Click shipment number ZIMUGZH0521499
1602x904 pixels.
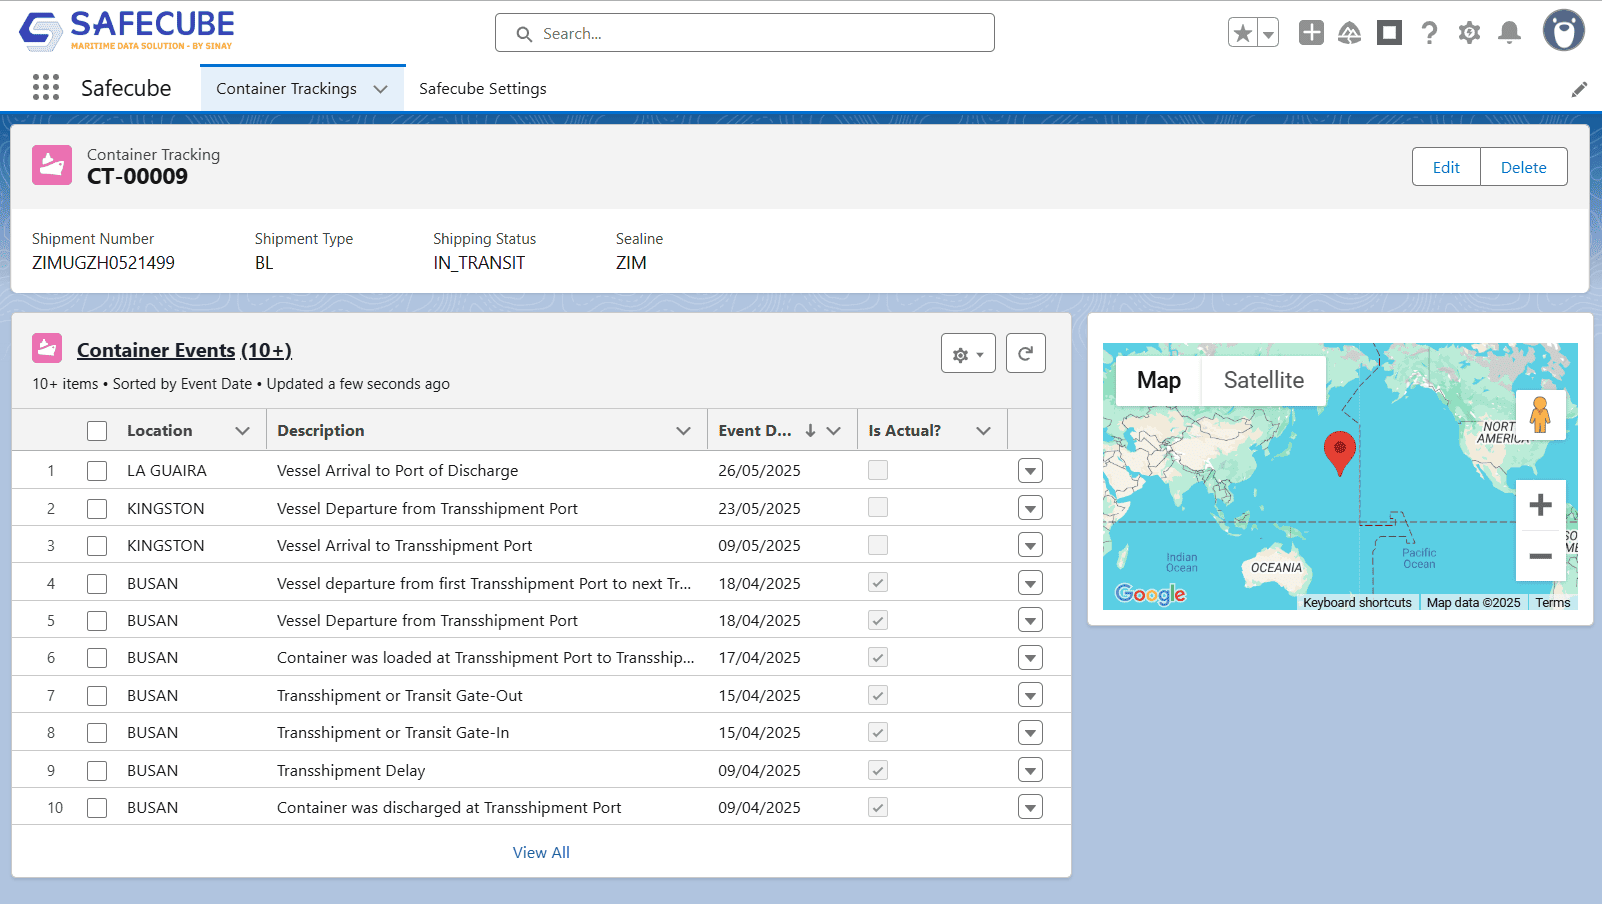(x=103, y=263)
